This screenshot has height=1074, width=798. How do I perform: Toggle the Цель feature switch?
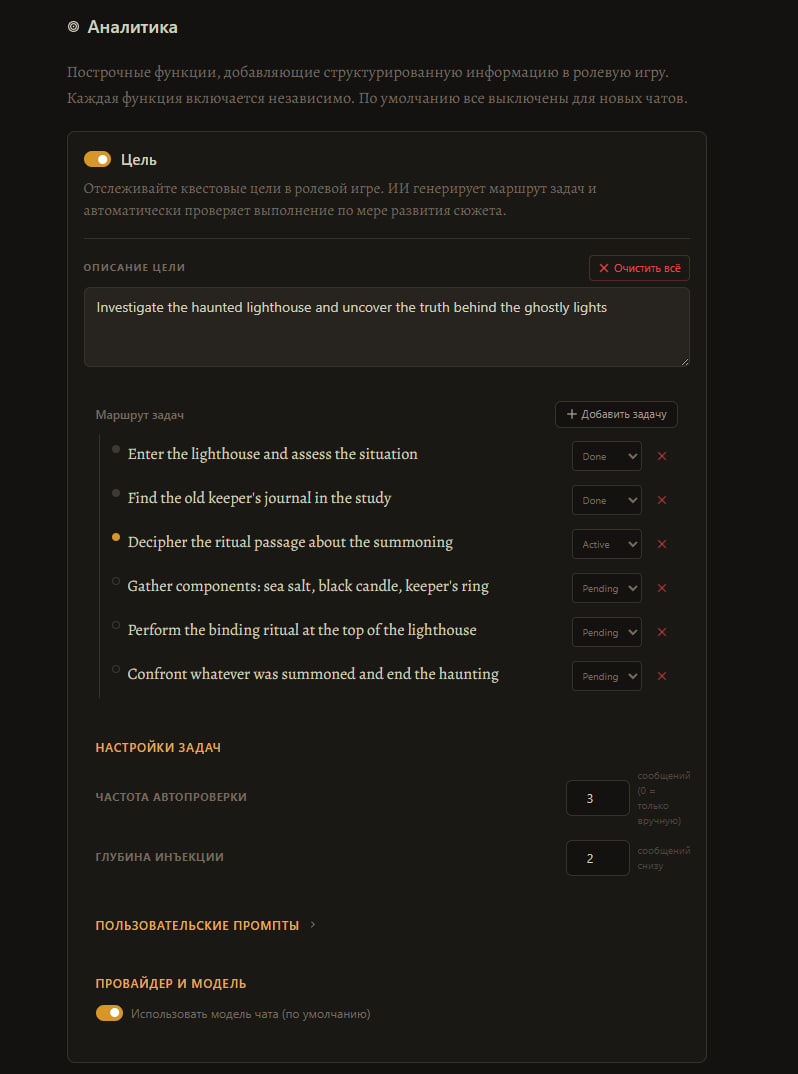(x=97, y=160)
